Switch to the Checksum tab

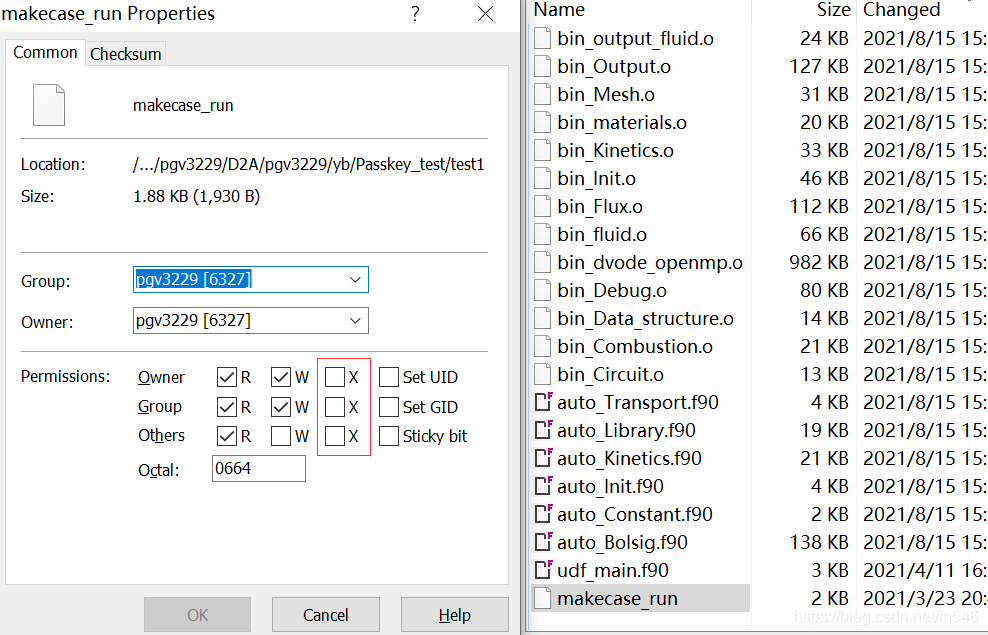(x=125, y=54)
